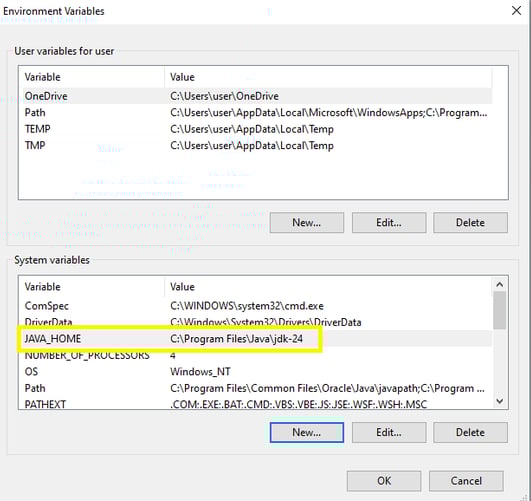Click Edit under System variables
This screenshot has height=501, width=531.
[389, 432]
